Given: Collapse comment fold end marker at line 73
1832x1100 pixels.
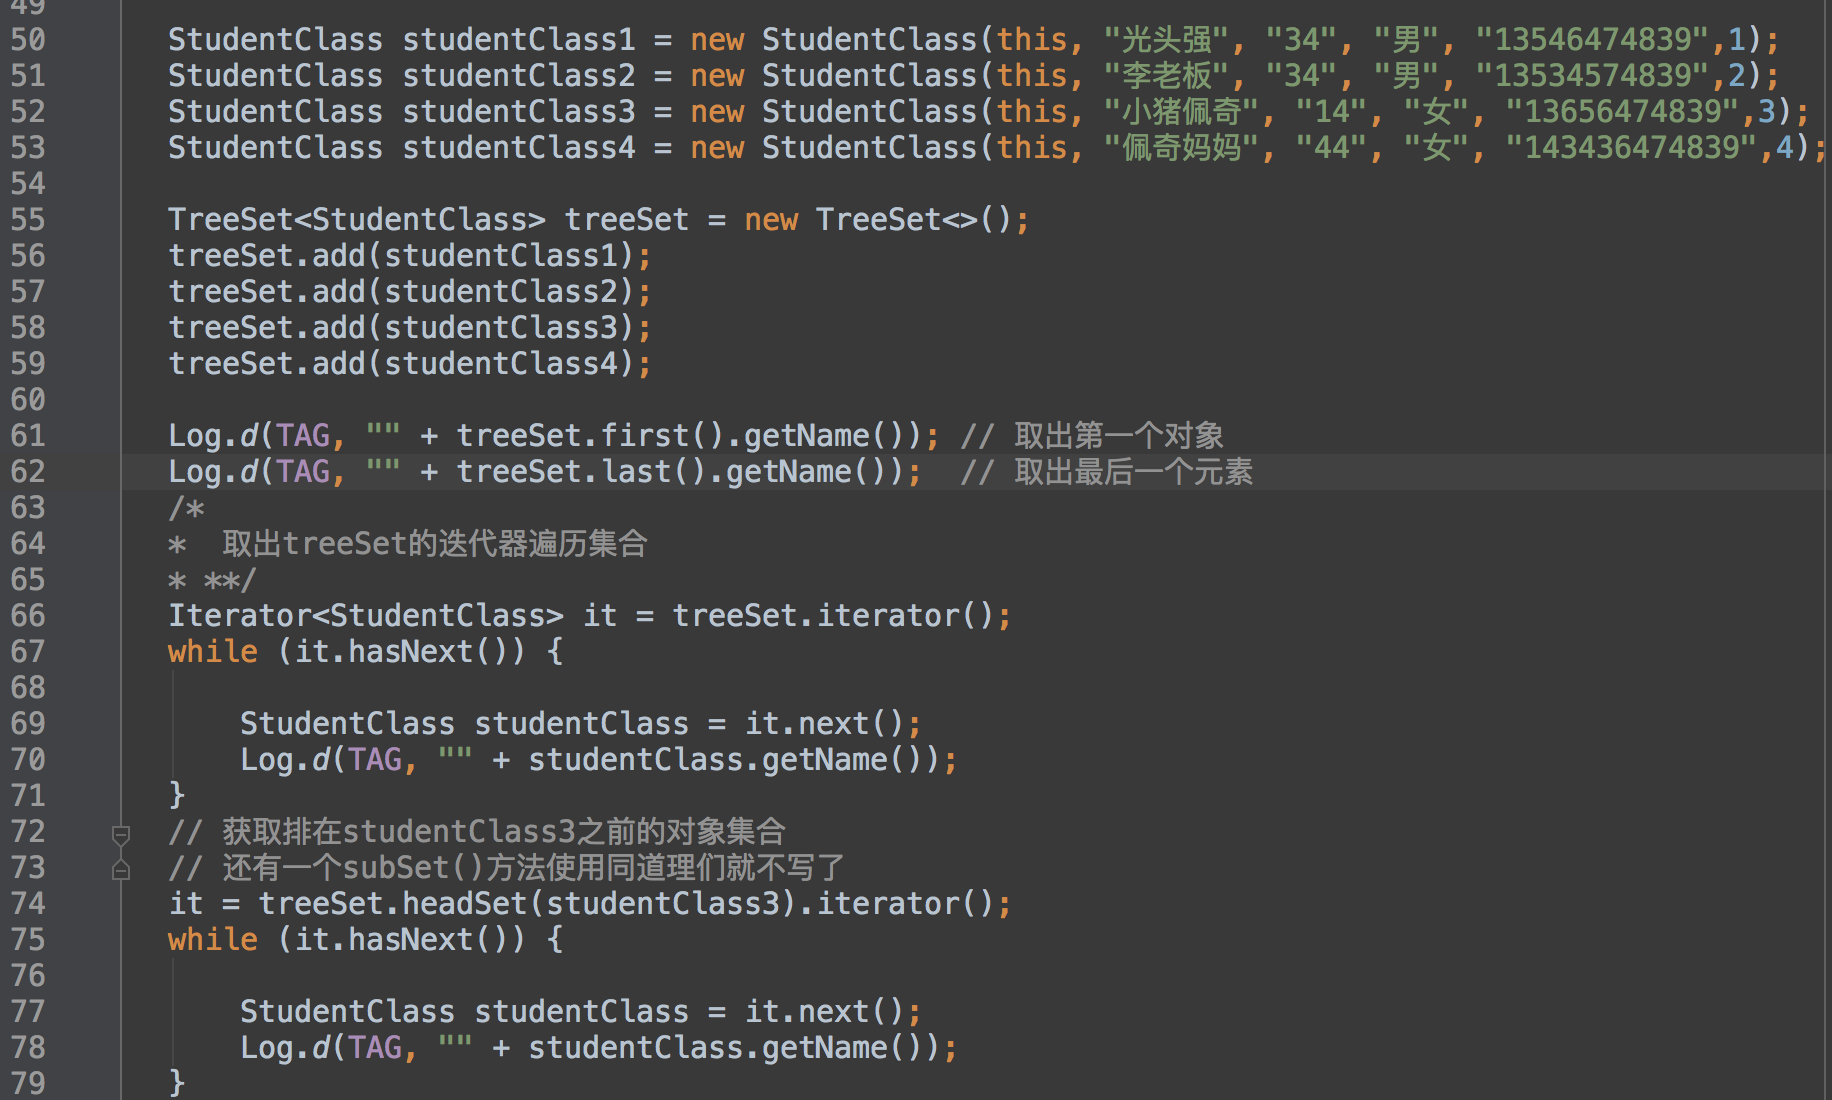Looking at the screenshot, I should [x=121, y=869].
